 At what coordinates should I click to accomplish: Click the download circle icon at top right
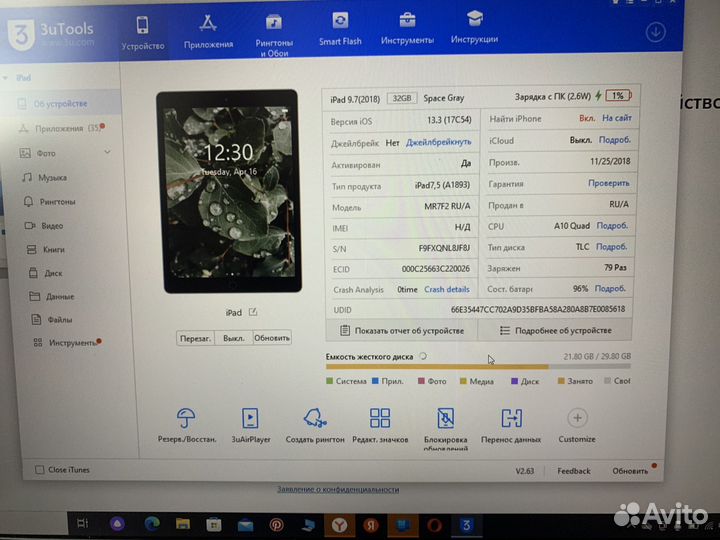point(655,33)
